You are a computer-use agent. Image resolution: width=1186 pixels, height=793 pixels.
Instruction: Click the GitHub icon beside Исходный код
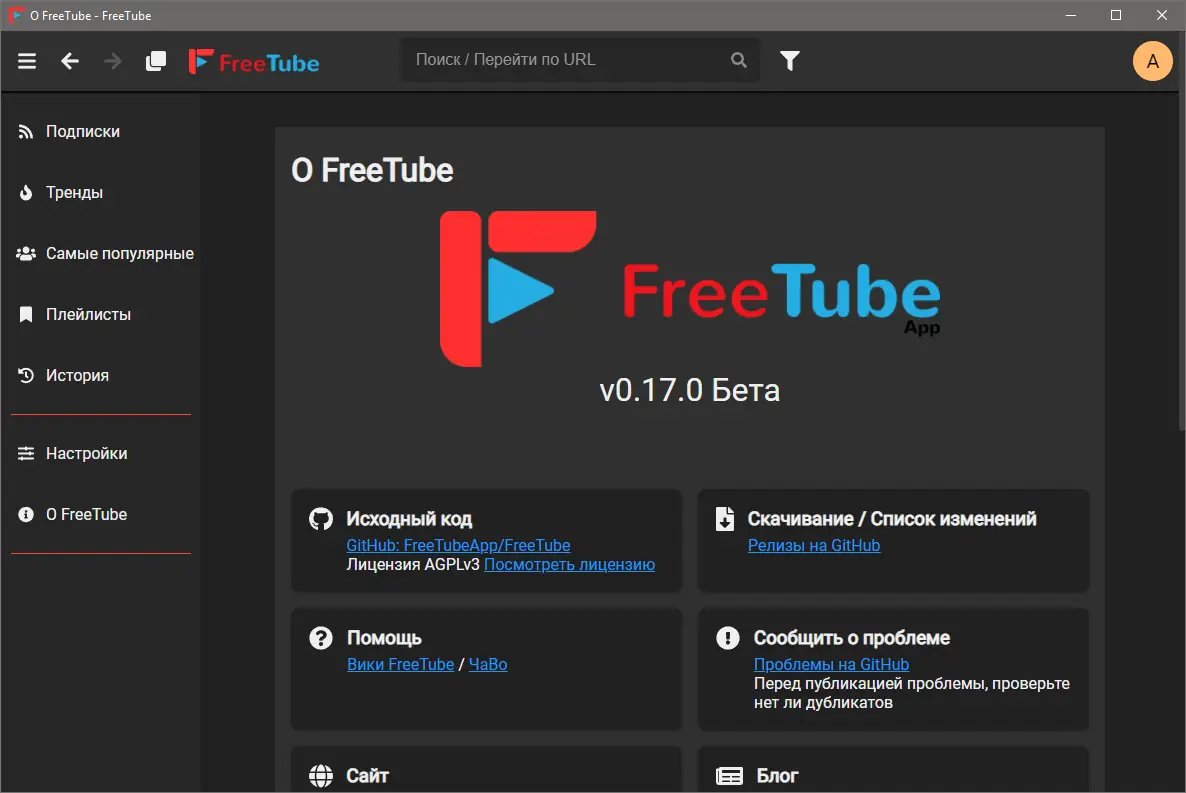tap(321, 519)
